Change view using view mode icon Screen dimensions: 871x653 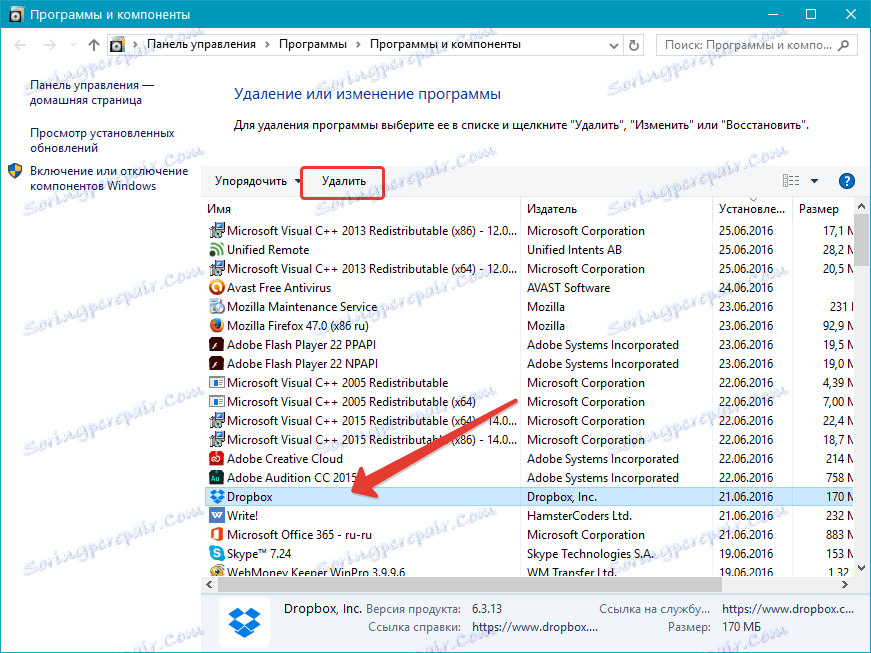click(791, 181)
